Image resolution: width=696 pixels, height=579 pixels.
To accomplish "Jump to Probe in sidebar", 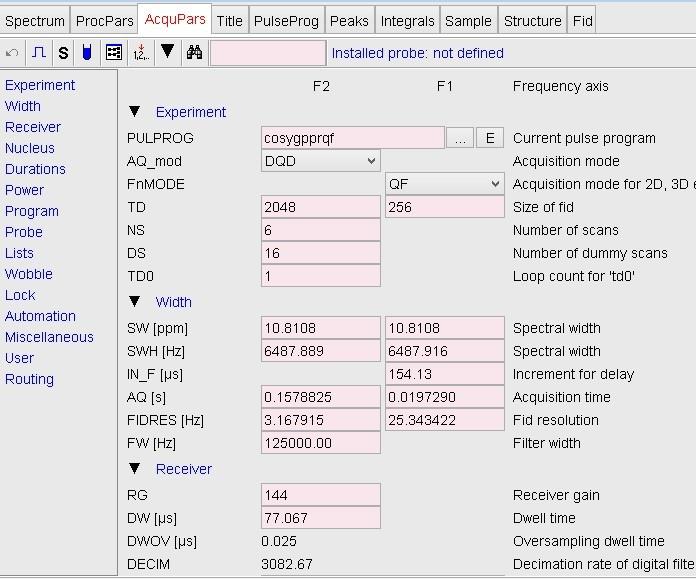I will click(24, 232).
